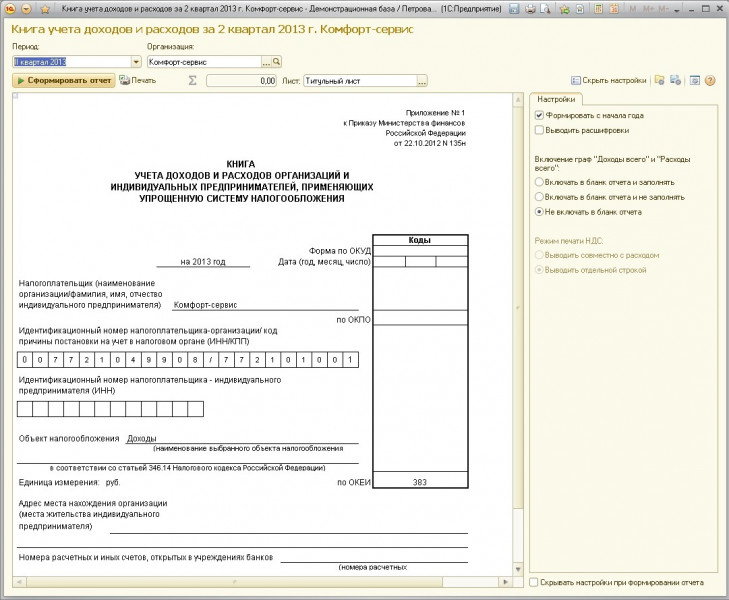Click Скрыть настройки button
This screenshot has height=600, width=729.
[609, 80]
